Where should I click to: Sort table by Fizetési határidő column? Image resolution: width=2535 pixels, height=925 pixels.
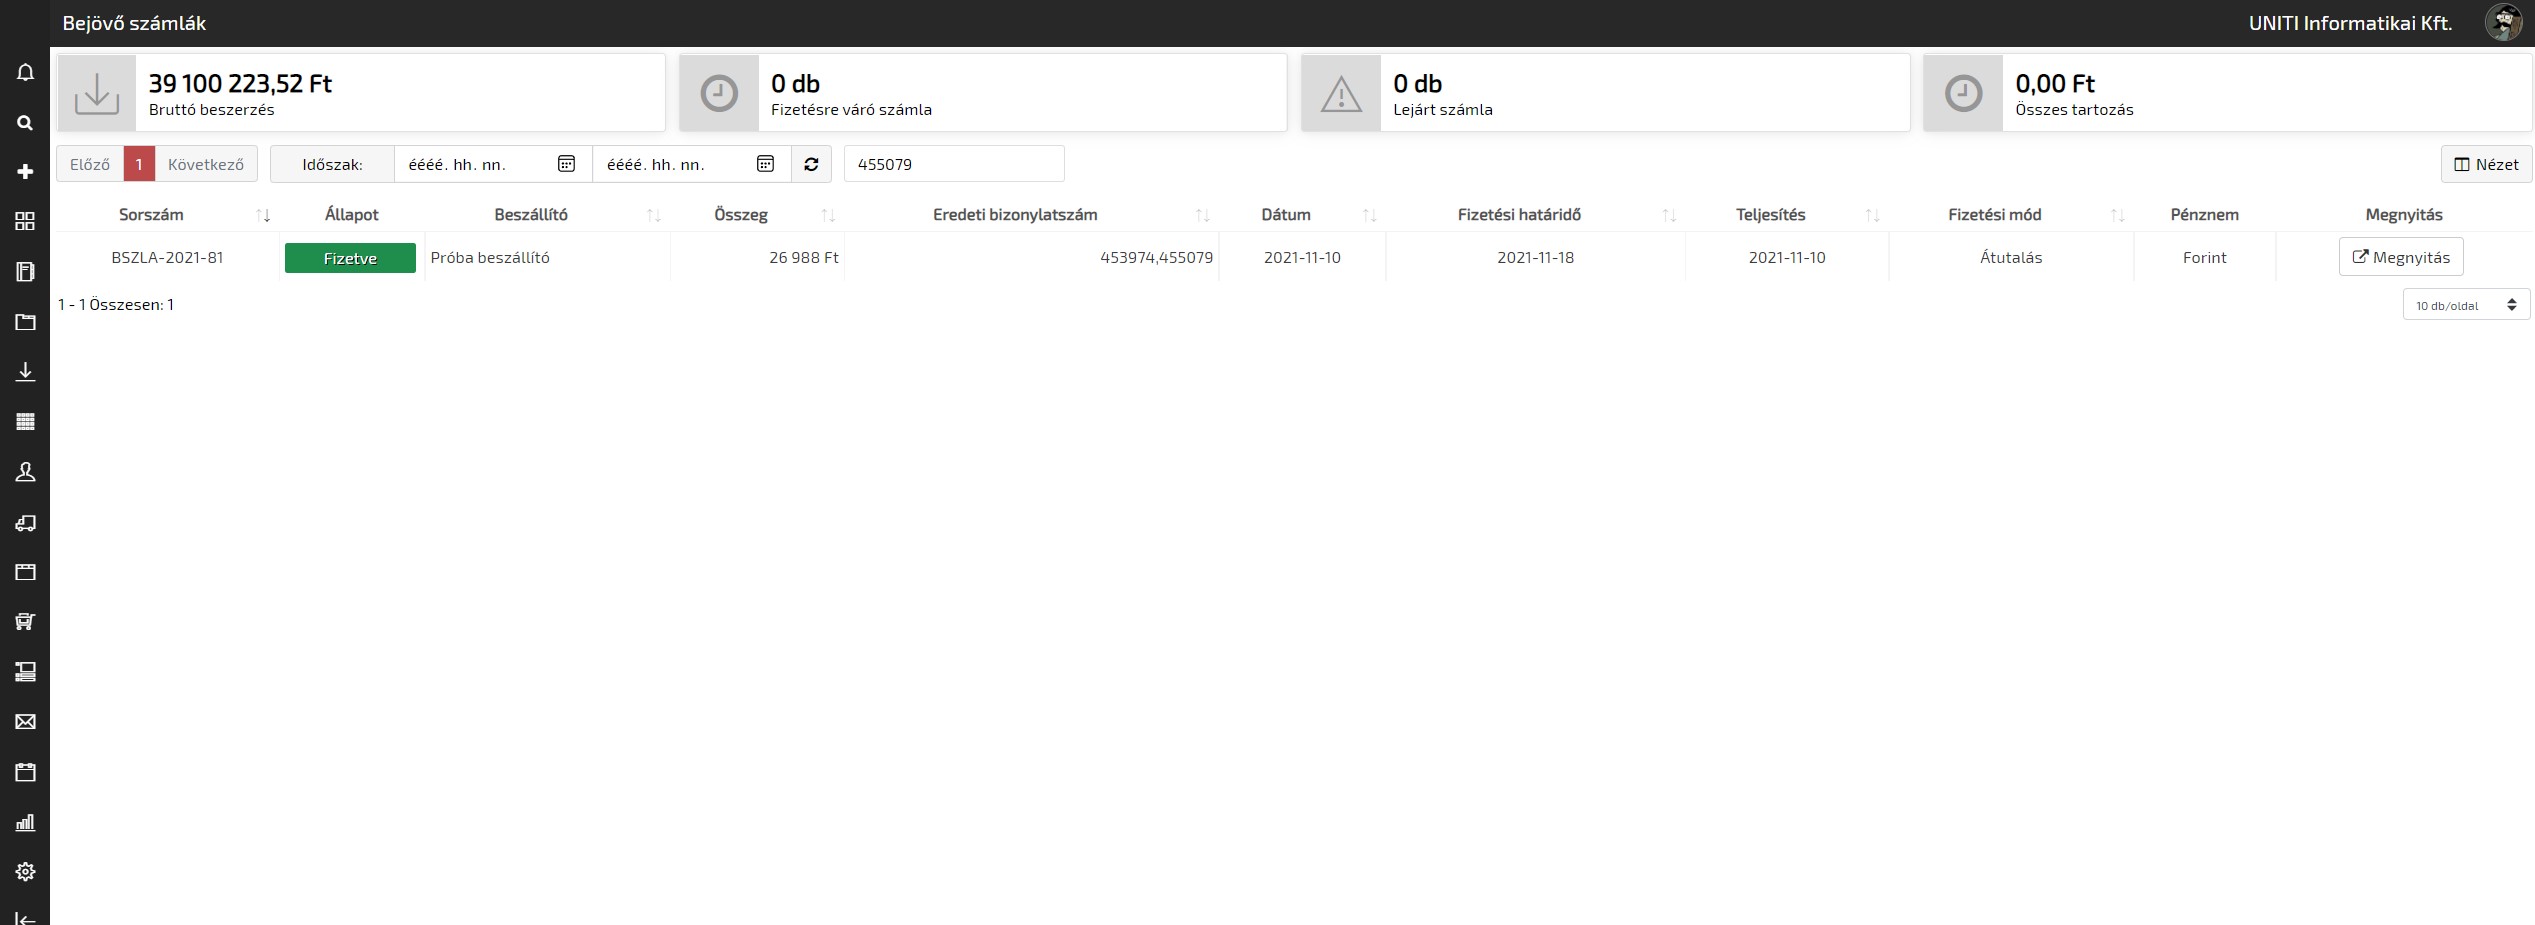click(x=1669, y=215)
